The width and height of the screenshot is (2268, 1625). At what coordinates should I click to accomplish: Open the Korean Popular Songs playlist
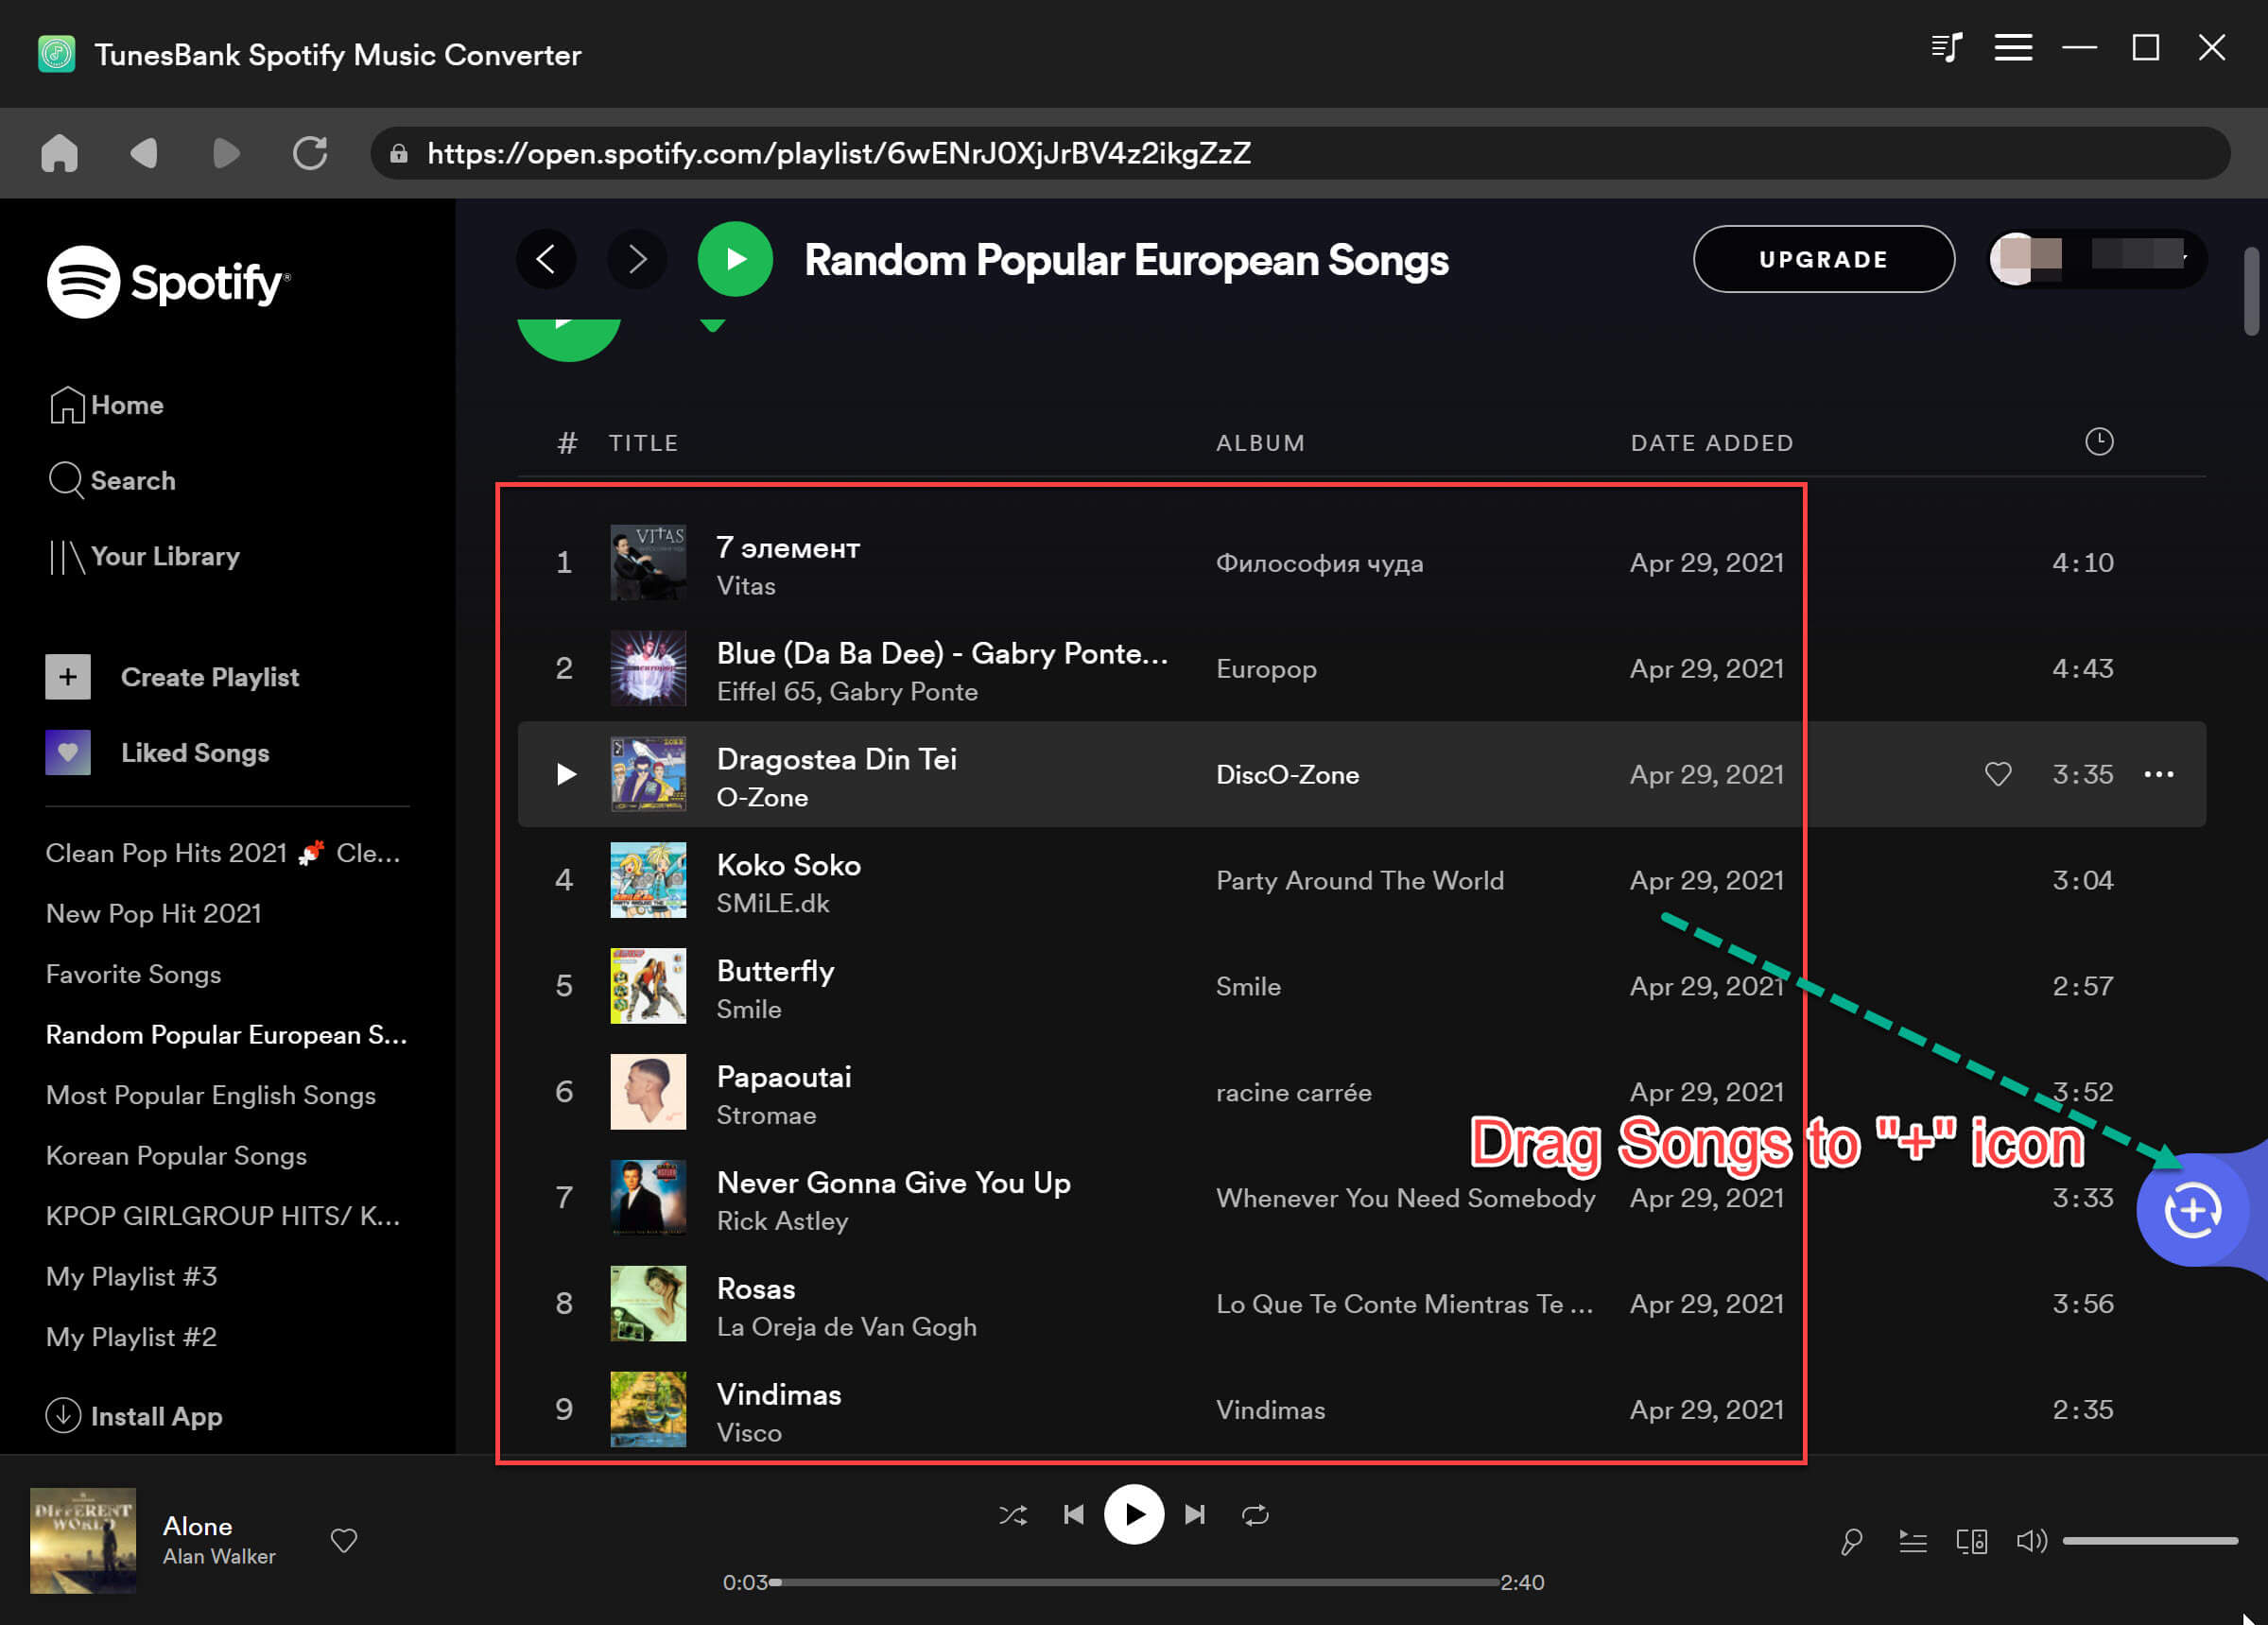click(x=176, y=1156)
